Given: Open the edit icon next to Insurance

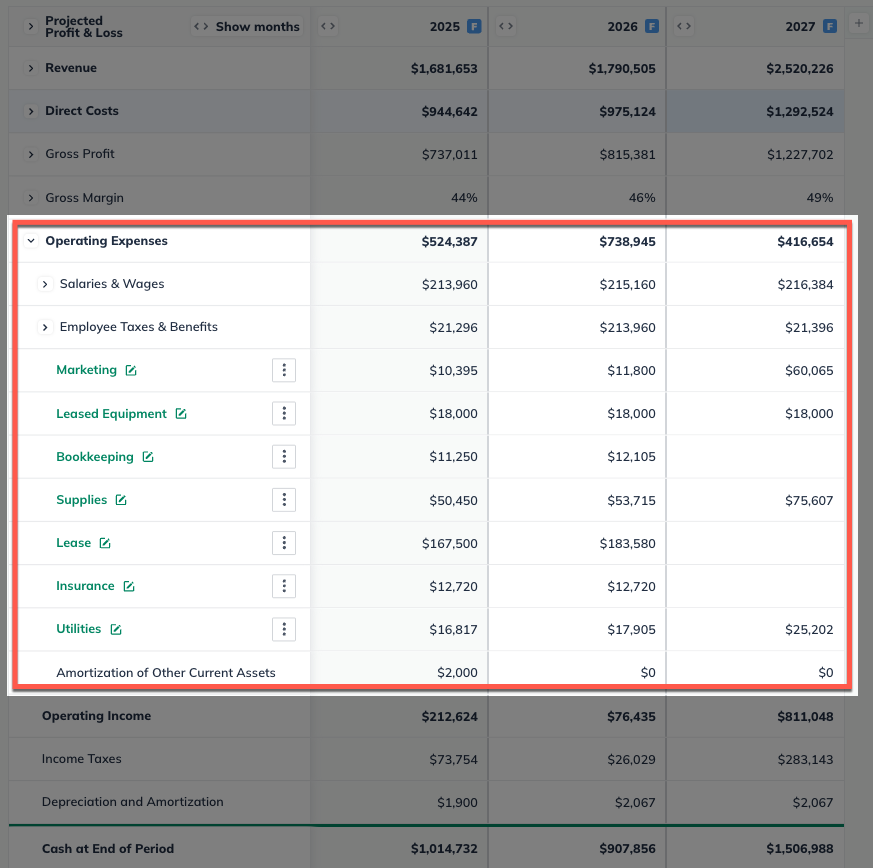Looking at the screenshot, I should 129,586.
